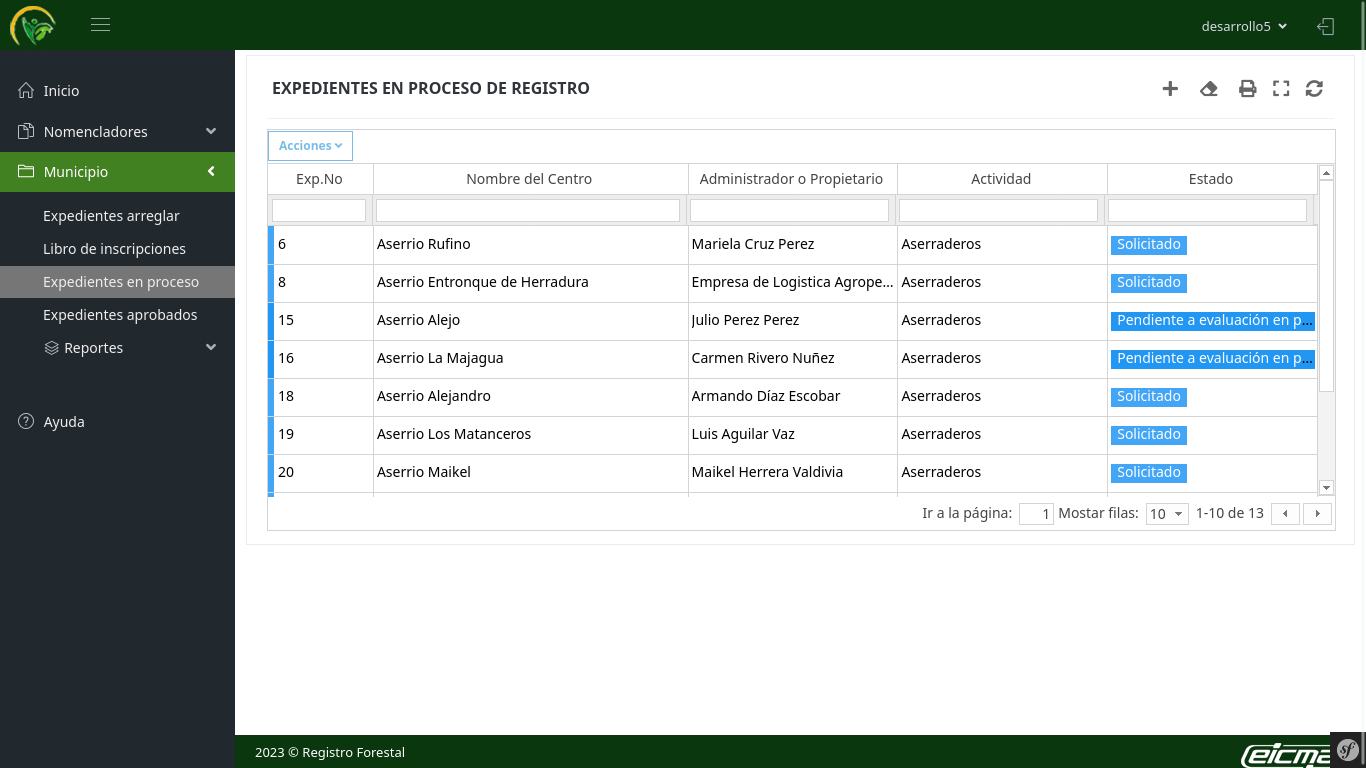The image size is (1366, 768).
Task: Print the expedientes table
Action: (1247, 89)
